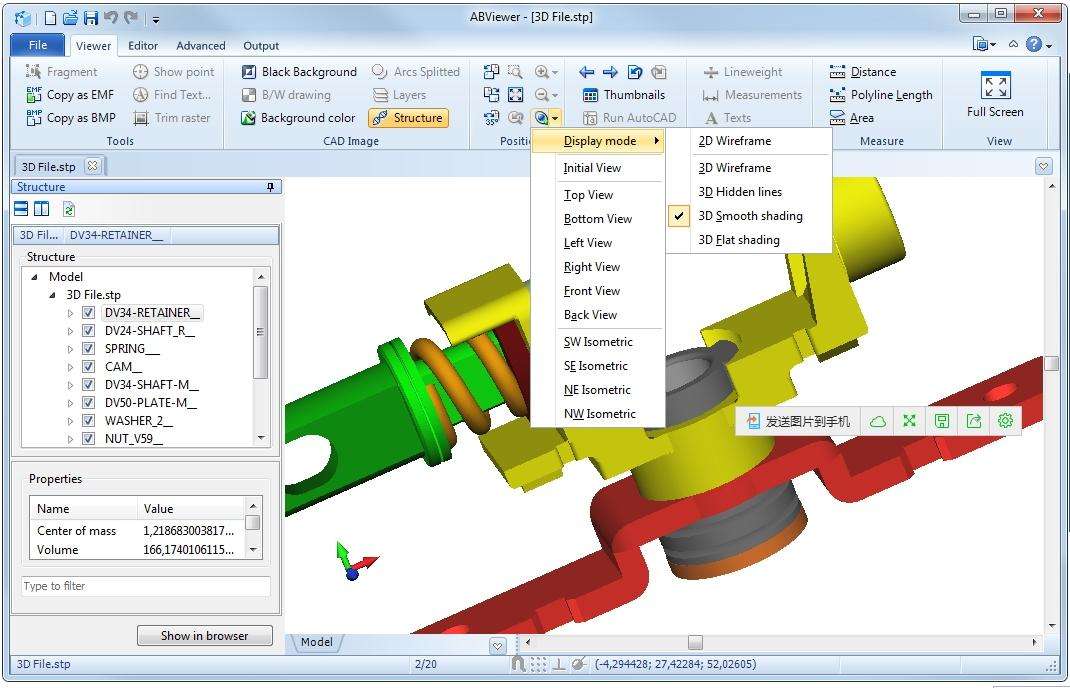Select Polyline Length measure tool
Viewport: 1070px width, 688px height.
tap(880, 95)
